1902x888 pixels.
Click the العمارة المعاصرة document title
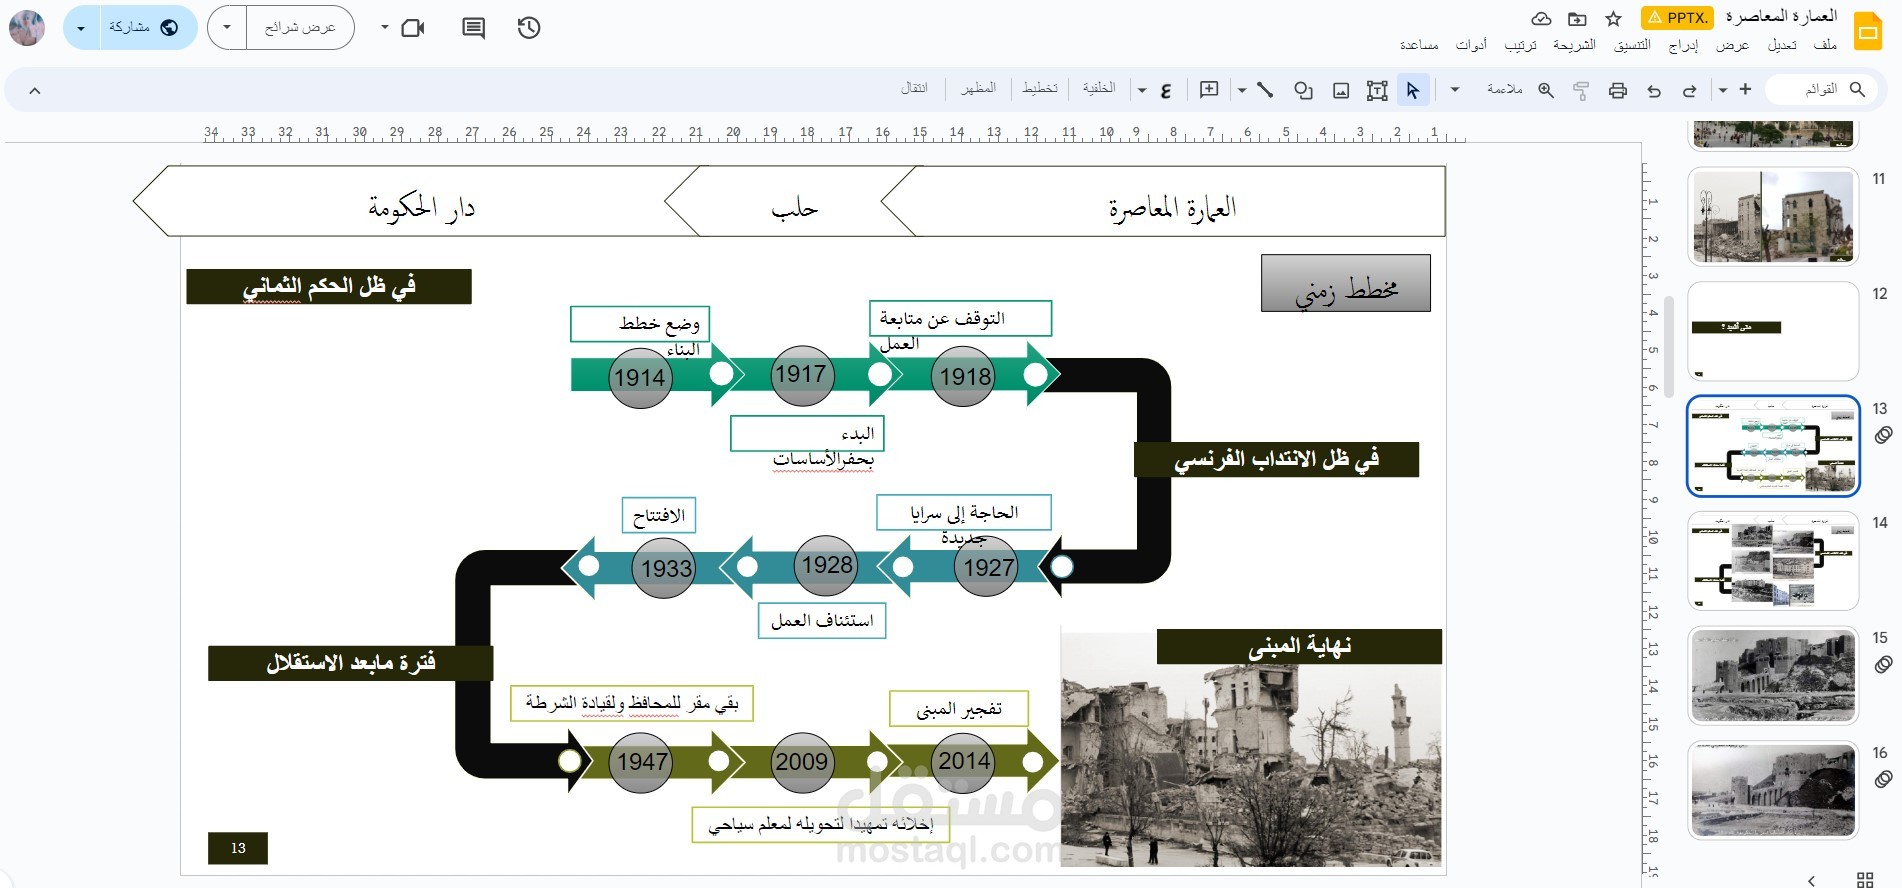[x=1781, y=16]
